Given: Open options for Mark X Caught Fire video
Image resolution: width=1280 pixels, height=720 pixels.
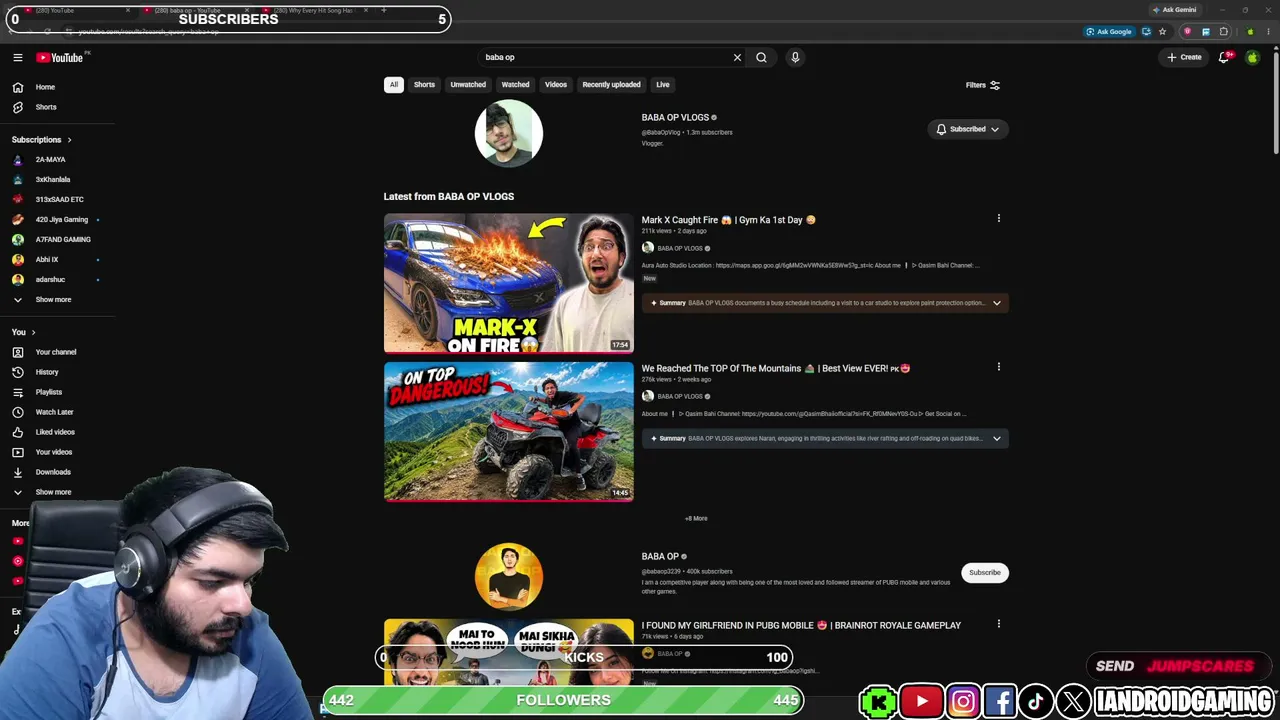Looking at the screenshot, I should pyautogui.click(x=998, y=218).
